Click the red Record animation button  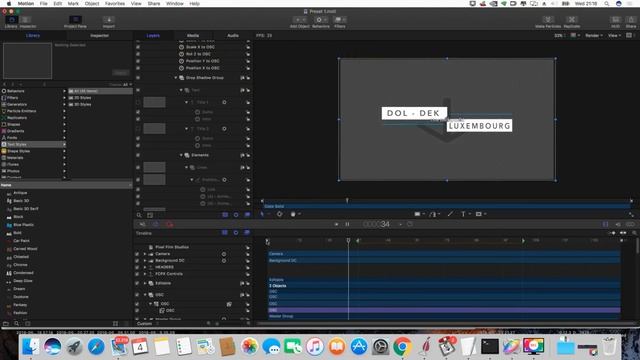pos(169,224)
